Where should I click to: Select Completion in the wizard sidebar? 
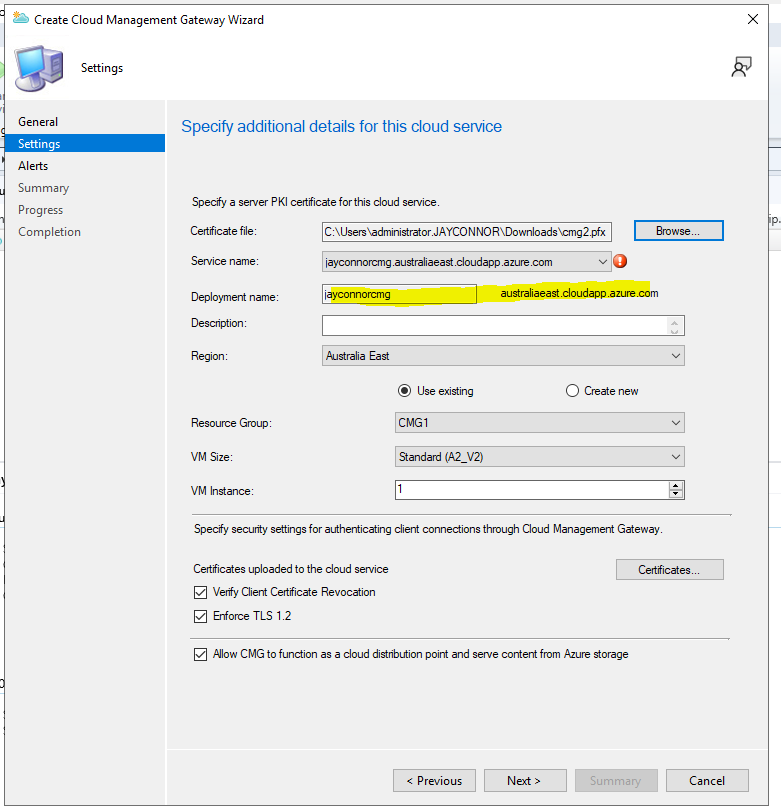49,232
